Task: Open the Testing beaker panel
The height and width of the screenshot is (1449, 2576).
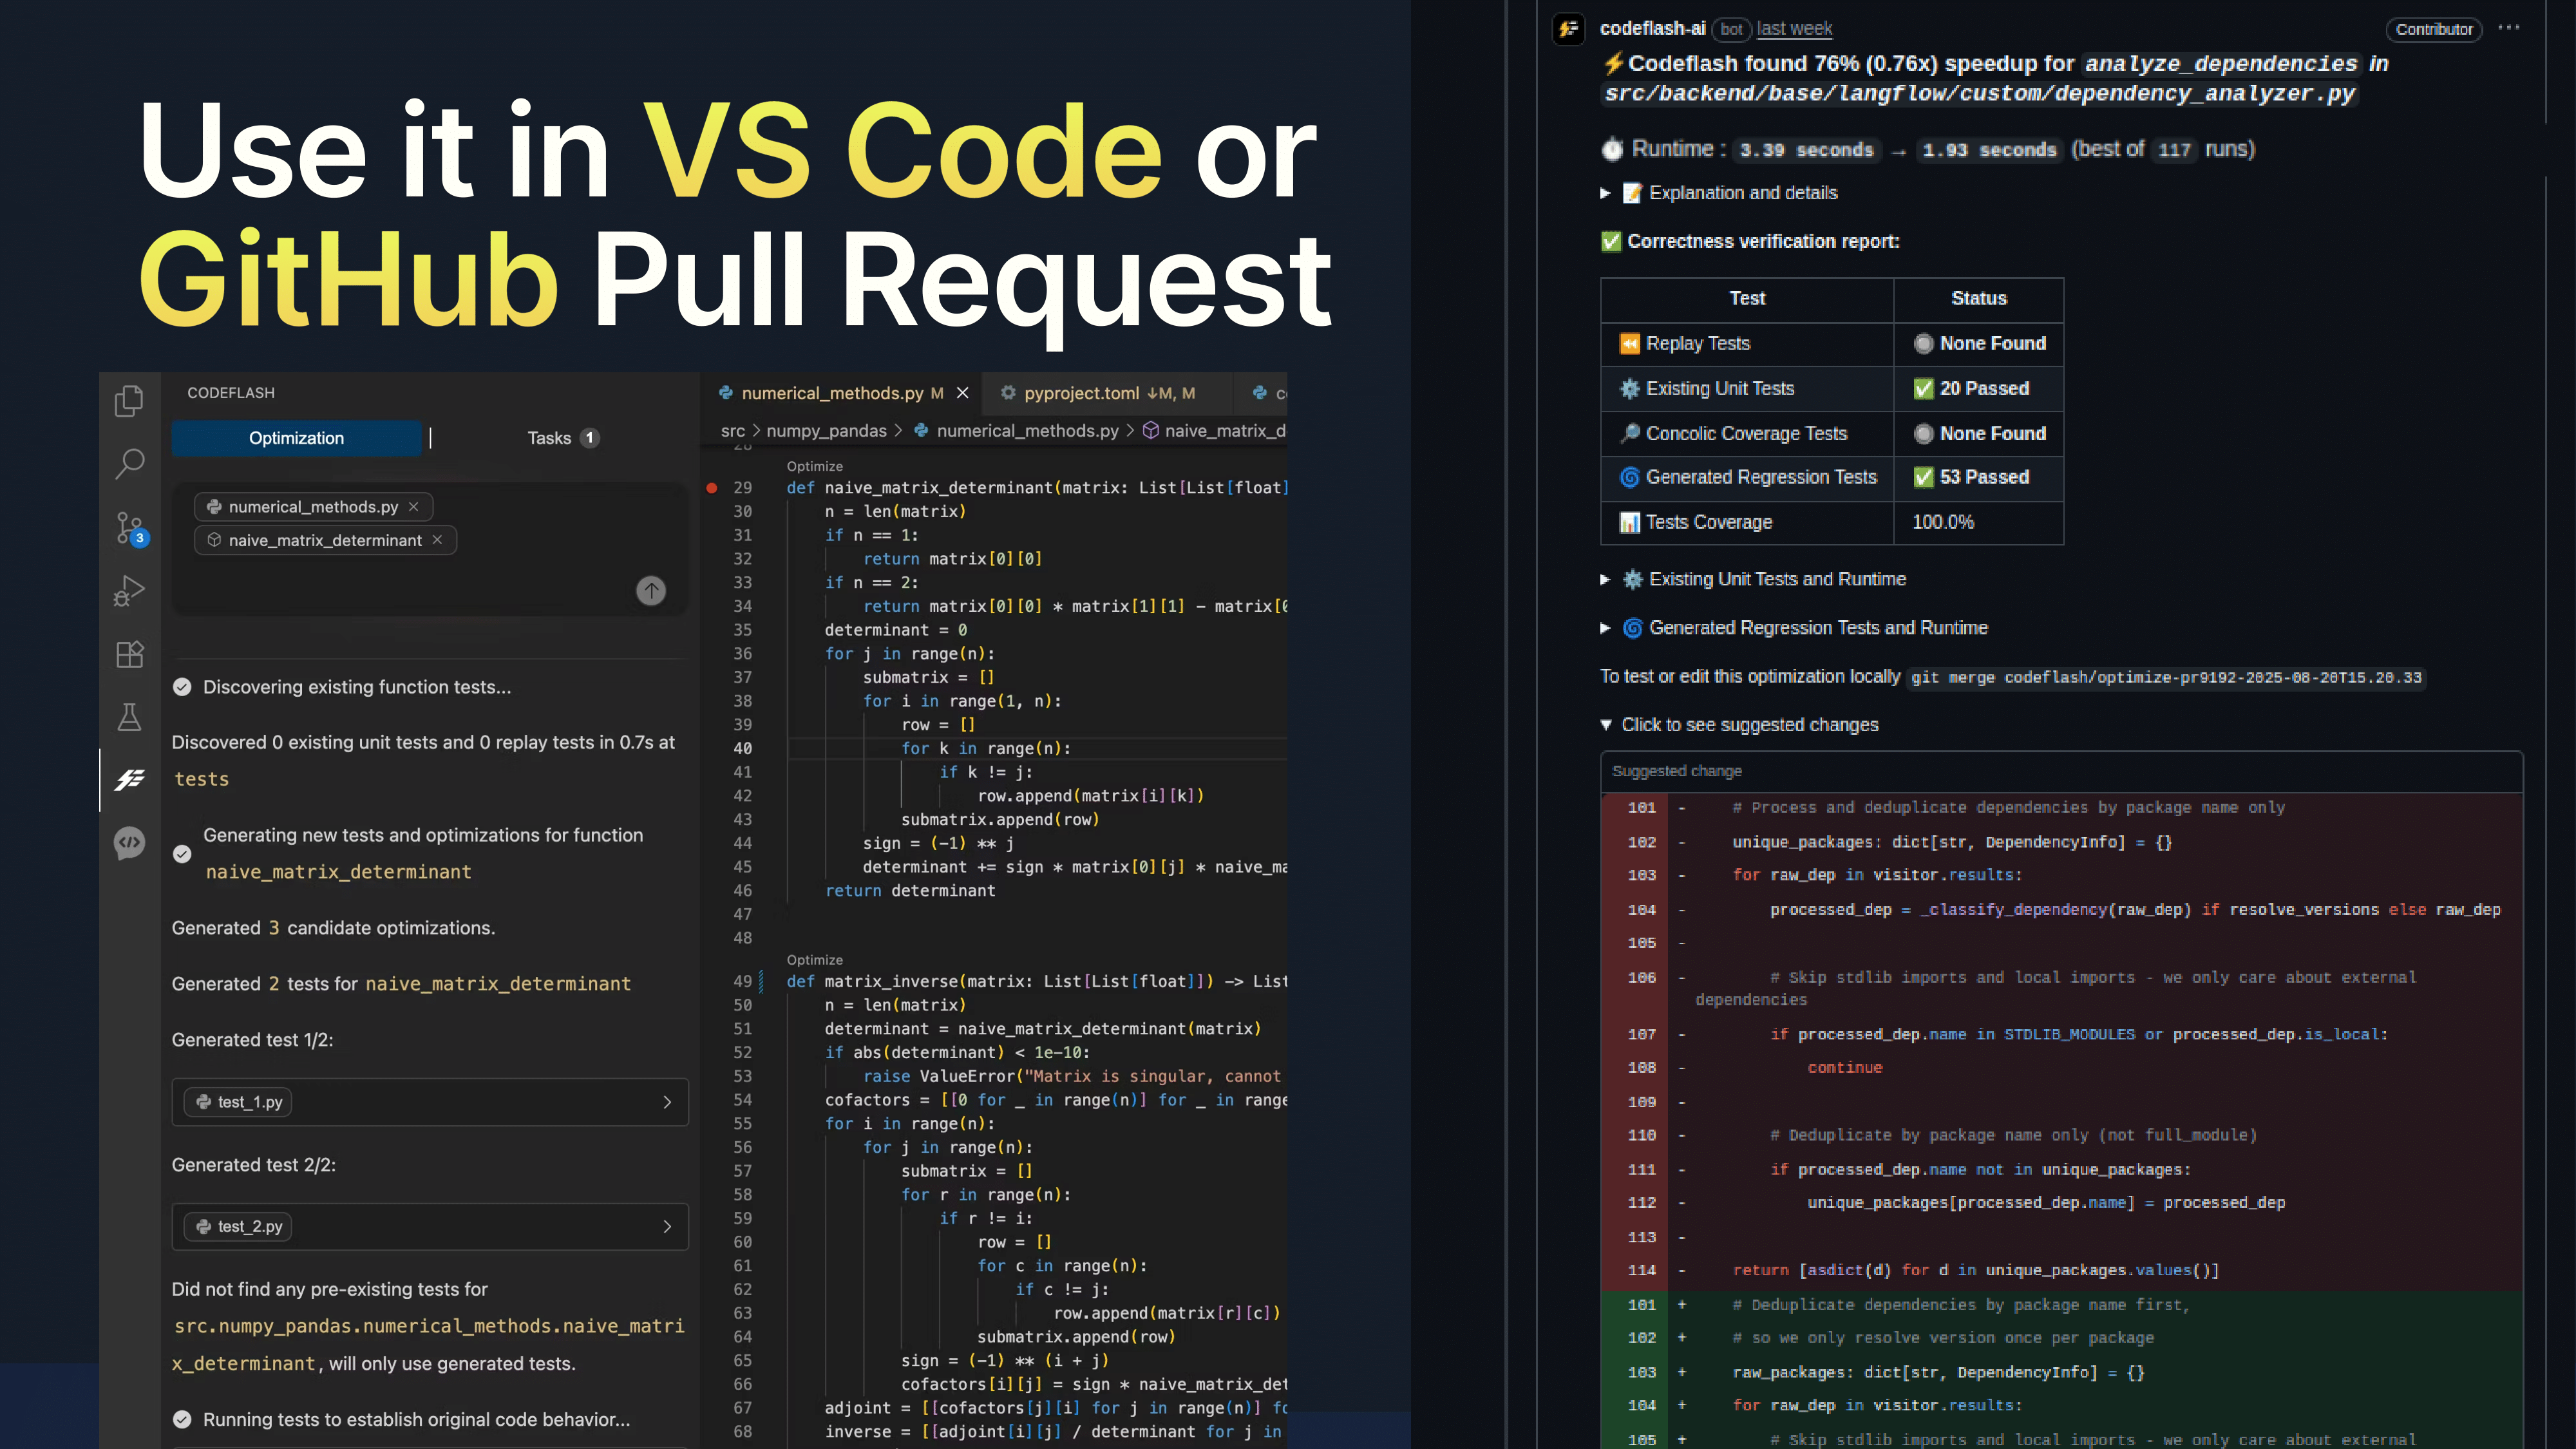Action: 129,717
